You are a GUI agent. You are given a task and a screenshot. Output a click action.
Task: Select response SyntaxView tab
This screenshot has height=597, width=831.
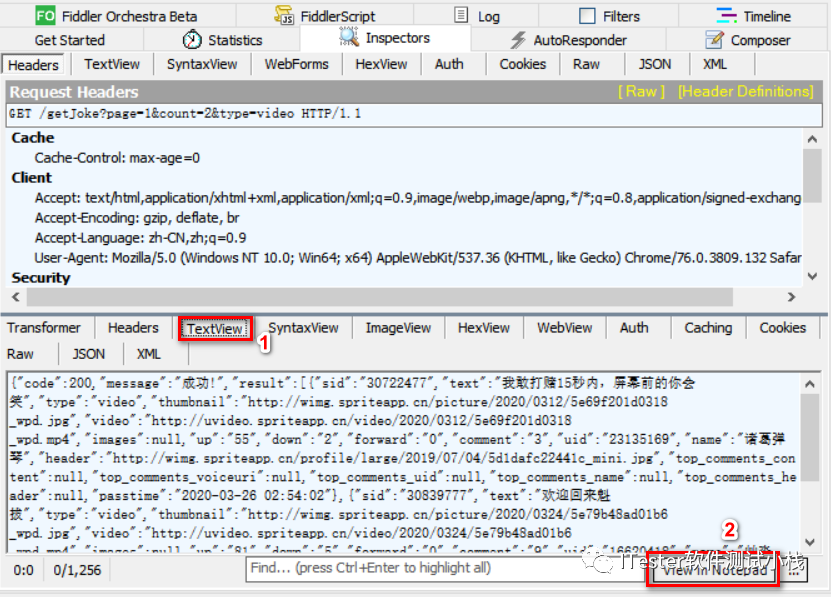(x=303, y=328)
